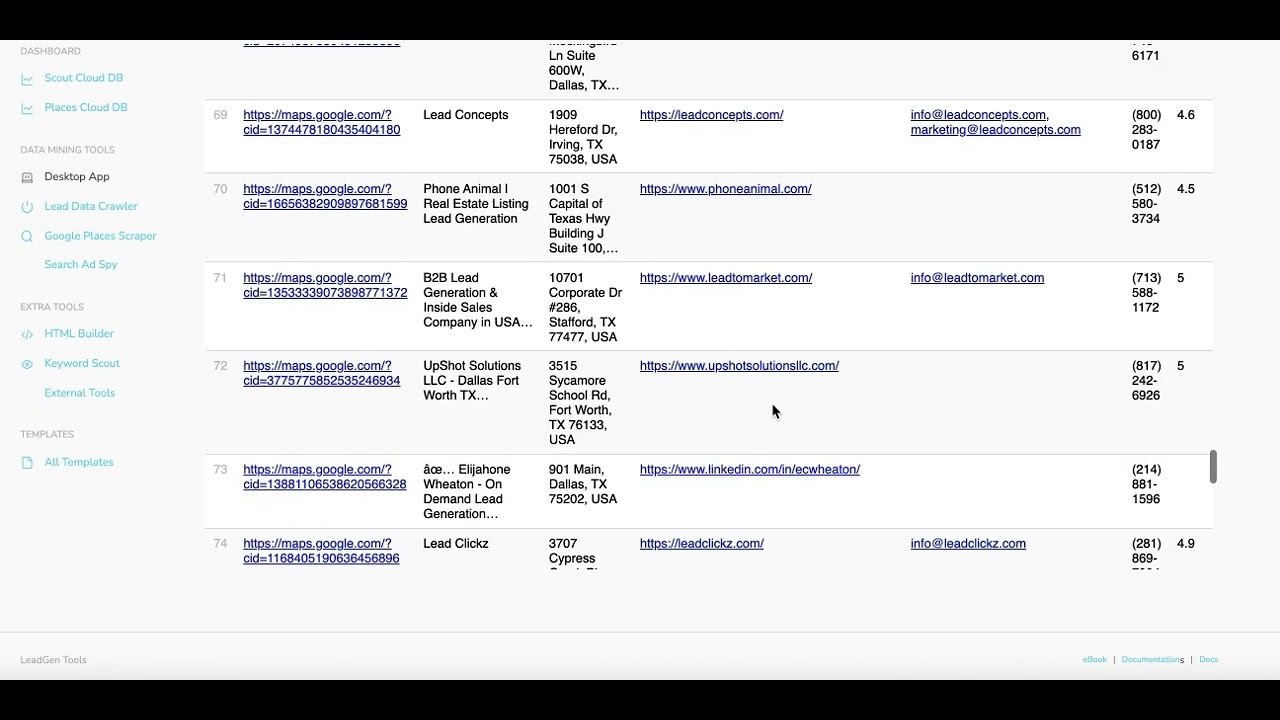The height and width of the screenshot is (720, 1280).
Task: Select rating 4.5 for Phone Animal
Action: (1186, 189)
